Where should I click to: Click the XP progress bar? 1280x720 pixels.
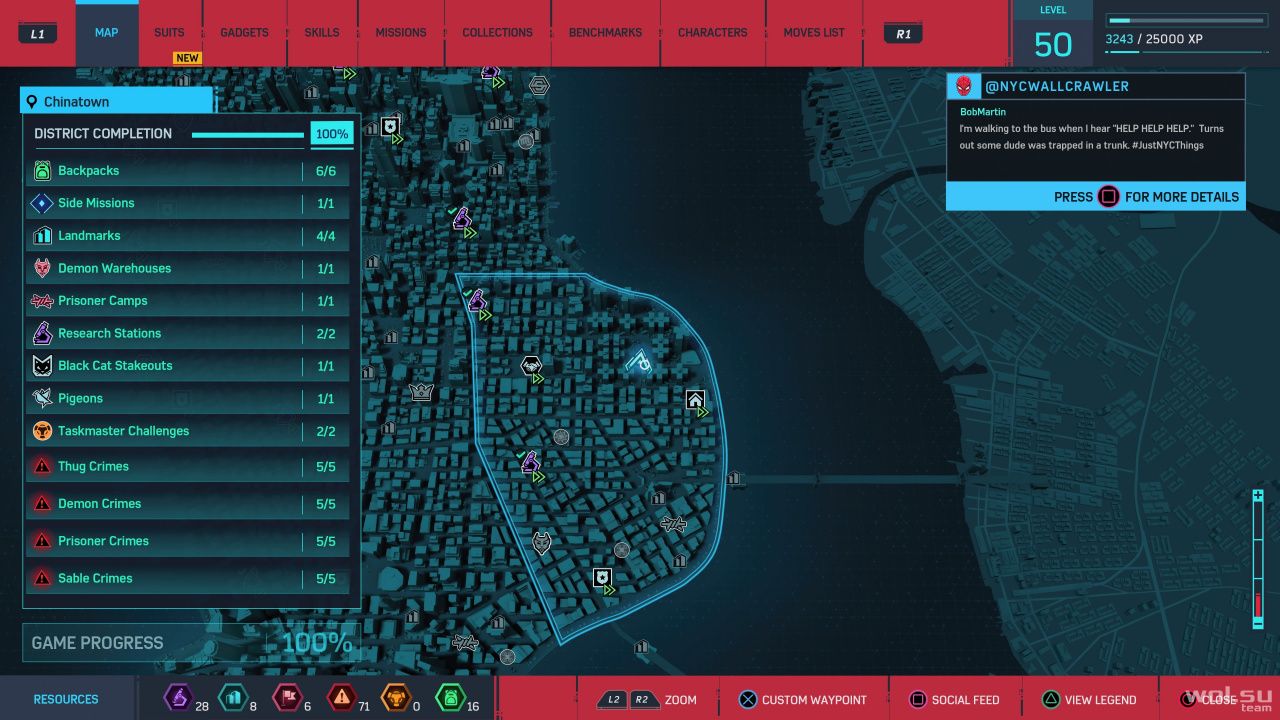click(x=1187, y=20)
